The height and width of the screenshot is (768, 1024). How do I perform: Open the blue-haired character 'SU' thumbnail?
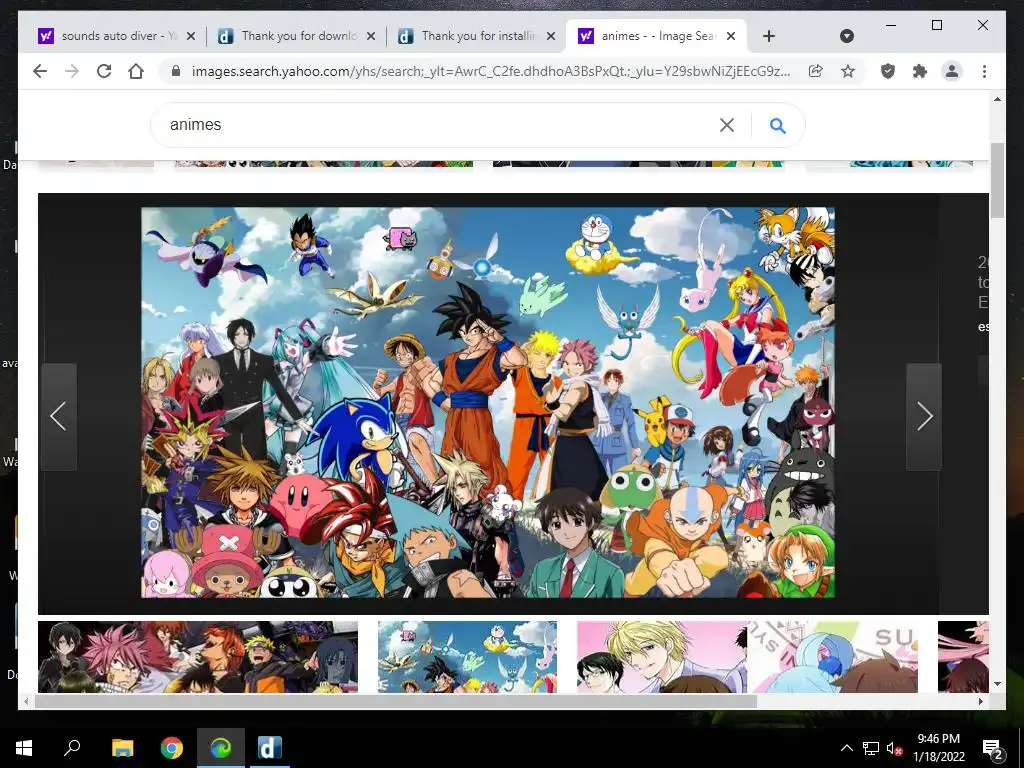click(833, 656)
